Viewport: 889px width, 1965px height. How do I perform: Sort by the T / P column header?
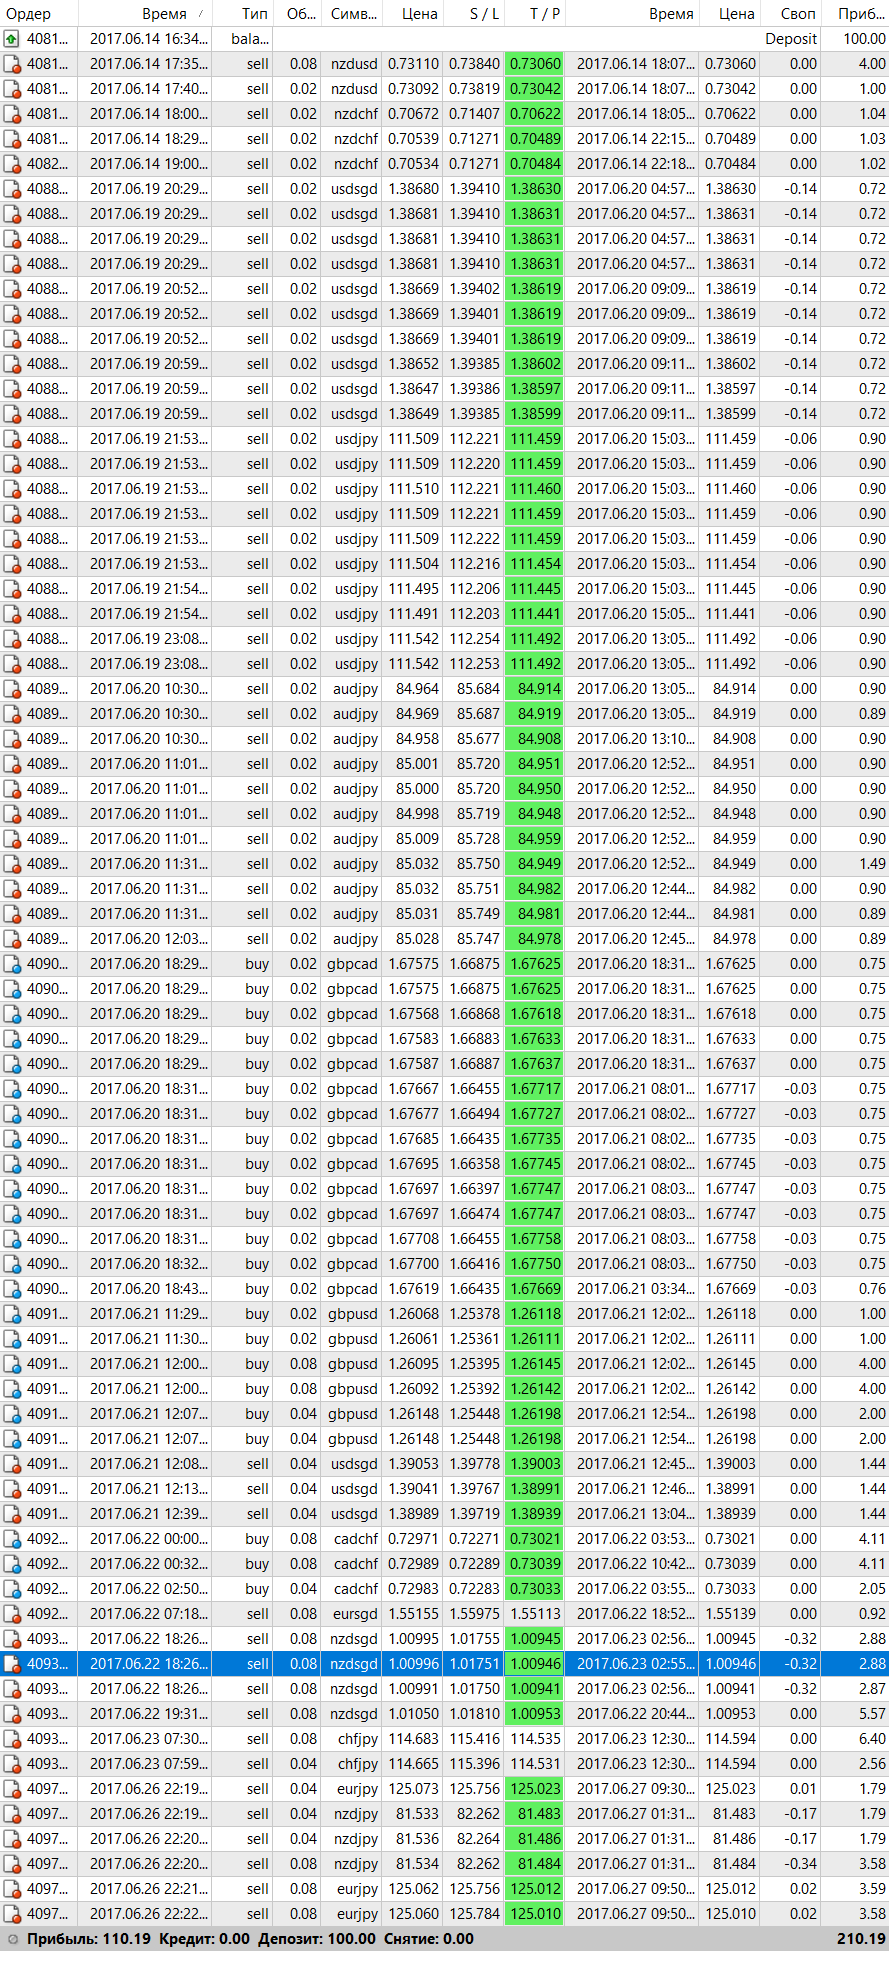[x=535, y=14]
